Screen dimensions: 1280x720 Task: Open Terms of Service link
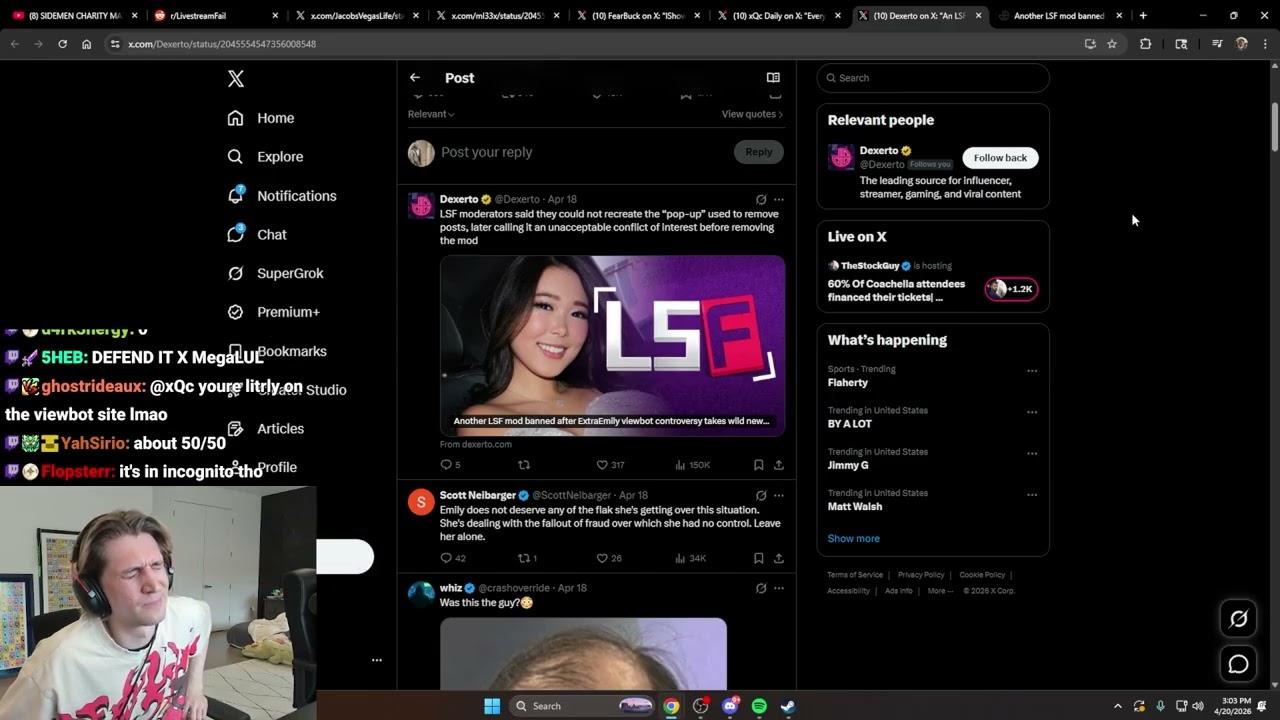[x=855, y=575]
